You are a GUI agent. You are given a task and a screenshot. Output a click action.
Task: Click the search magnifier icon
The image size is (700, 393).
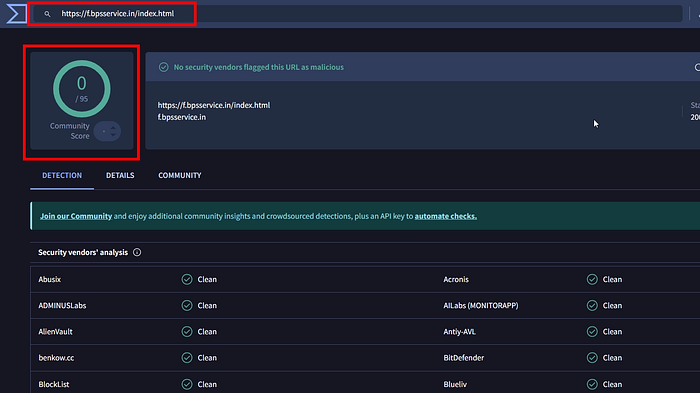coord(47,14)
